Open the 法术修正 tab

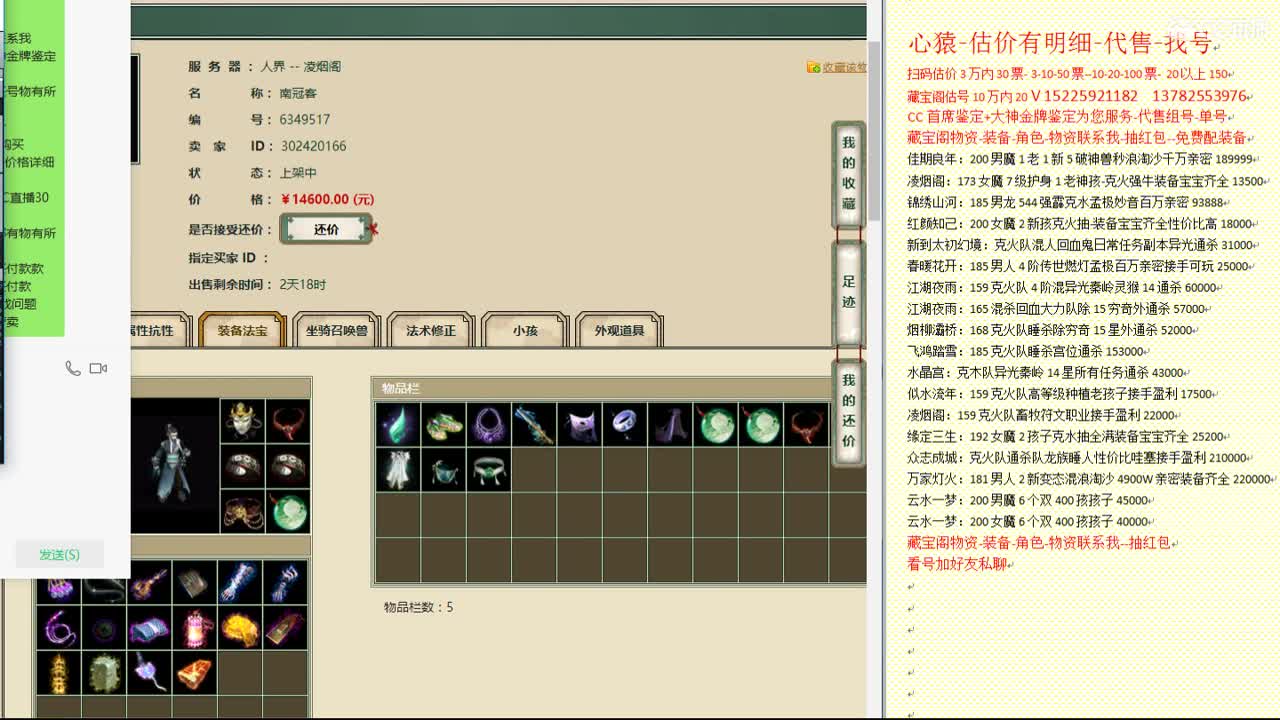coord(430,330)
